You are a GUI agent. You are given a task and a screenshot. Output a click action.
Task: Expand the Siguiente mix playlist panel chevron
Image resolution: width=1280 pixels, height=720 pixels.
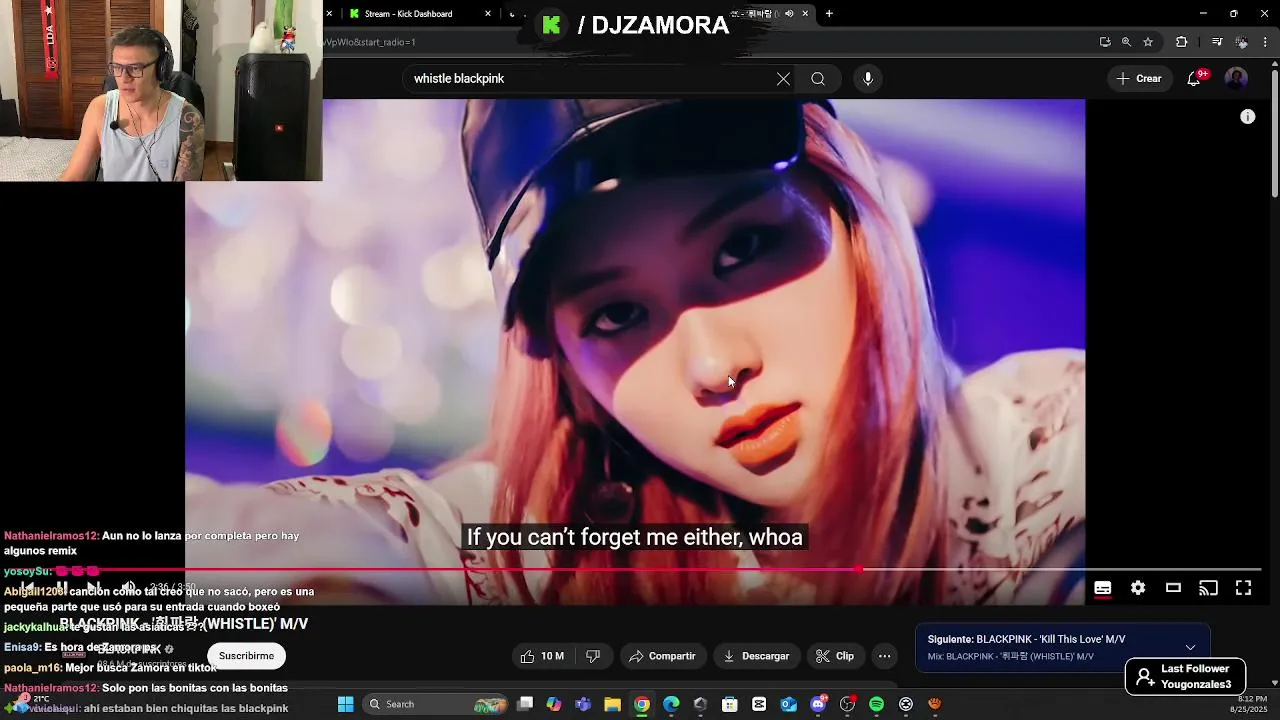pyautogui.click(x=1190, y=647)
